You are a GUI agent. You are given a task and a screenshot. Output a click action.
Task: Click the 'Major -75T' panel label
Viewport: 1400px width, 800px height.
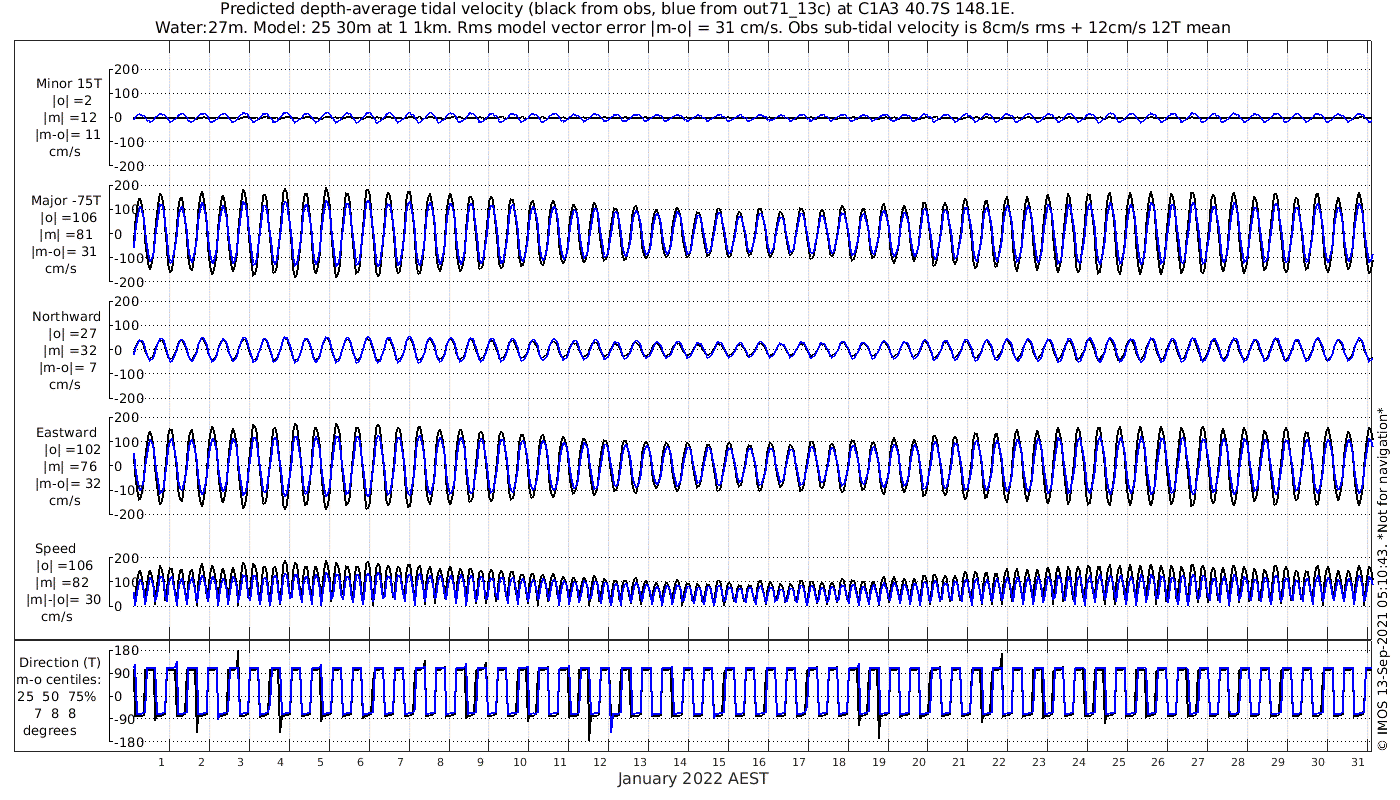[66, 201]
